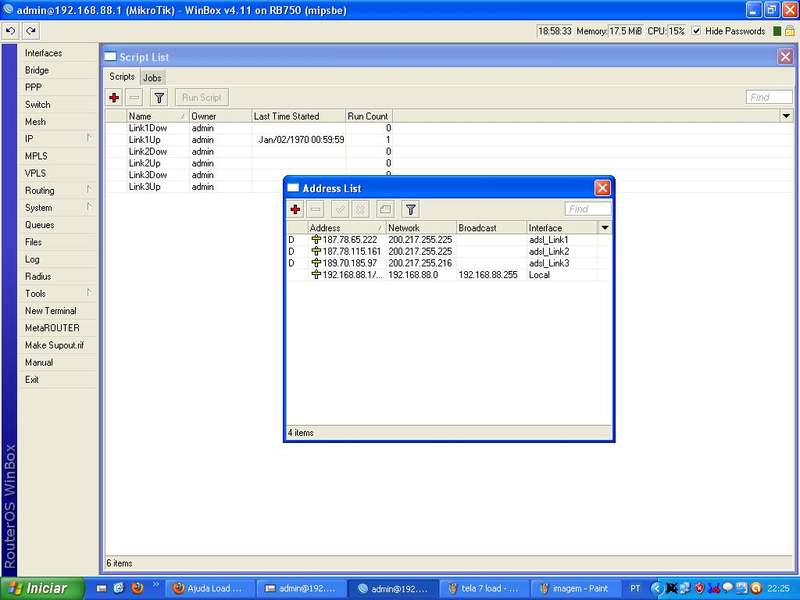800x600 pixels.
Task: Open the Manual menu item
Action: tap(58, 362)
